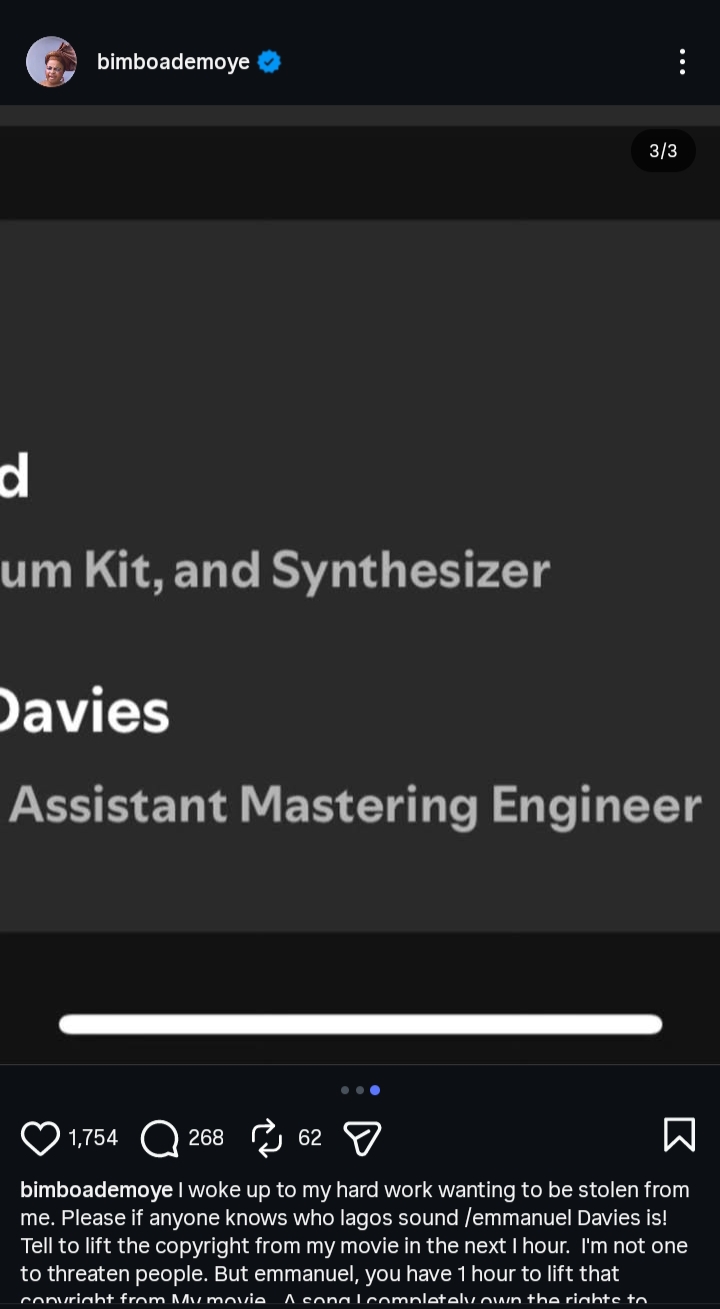Save the post with the bookmark icon
Image resolution: width=720 pixels, height=1309 pixels.
click(679, 1135)
